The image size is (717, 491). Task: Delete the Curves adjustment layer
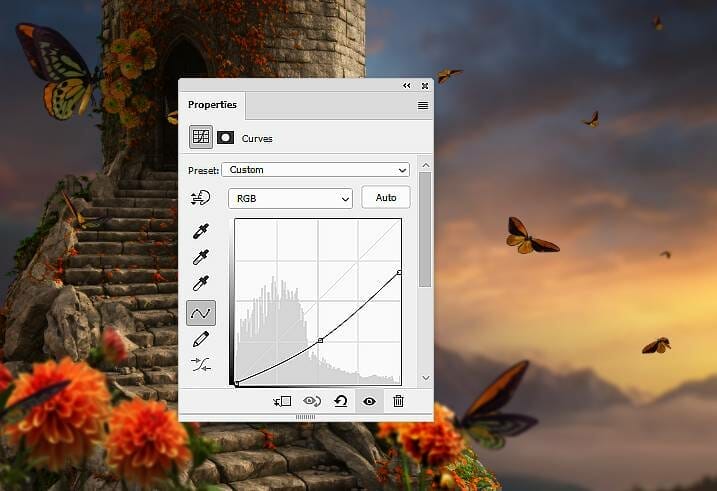(x=398, y=401)
